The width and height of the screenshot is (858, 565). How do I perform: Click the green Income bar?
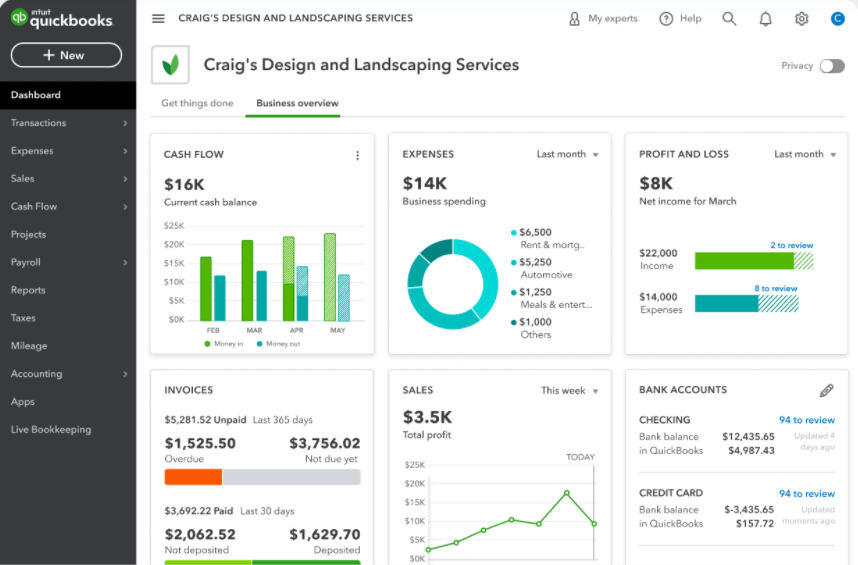point(744,261)
